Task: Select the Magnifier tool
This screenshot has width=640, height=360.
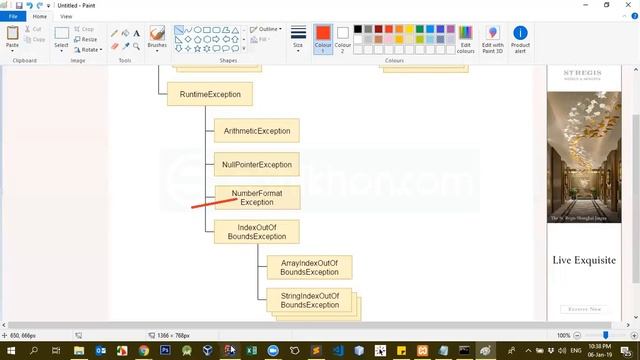Action: (x=136, y=46)
